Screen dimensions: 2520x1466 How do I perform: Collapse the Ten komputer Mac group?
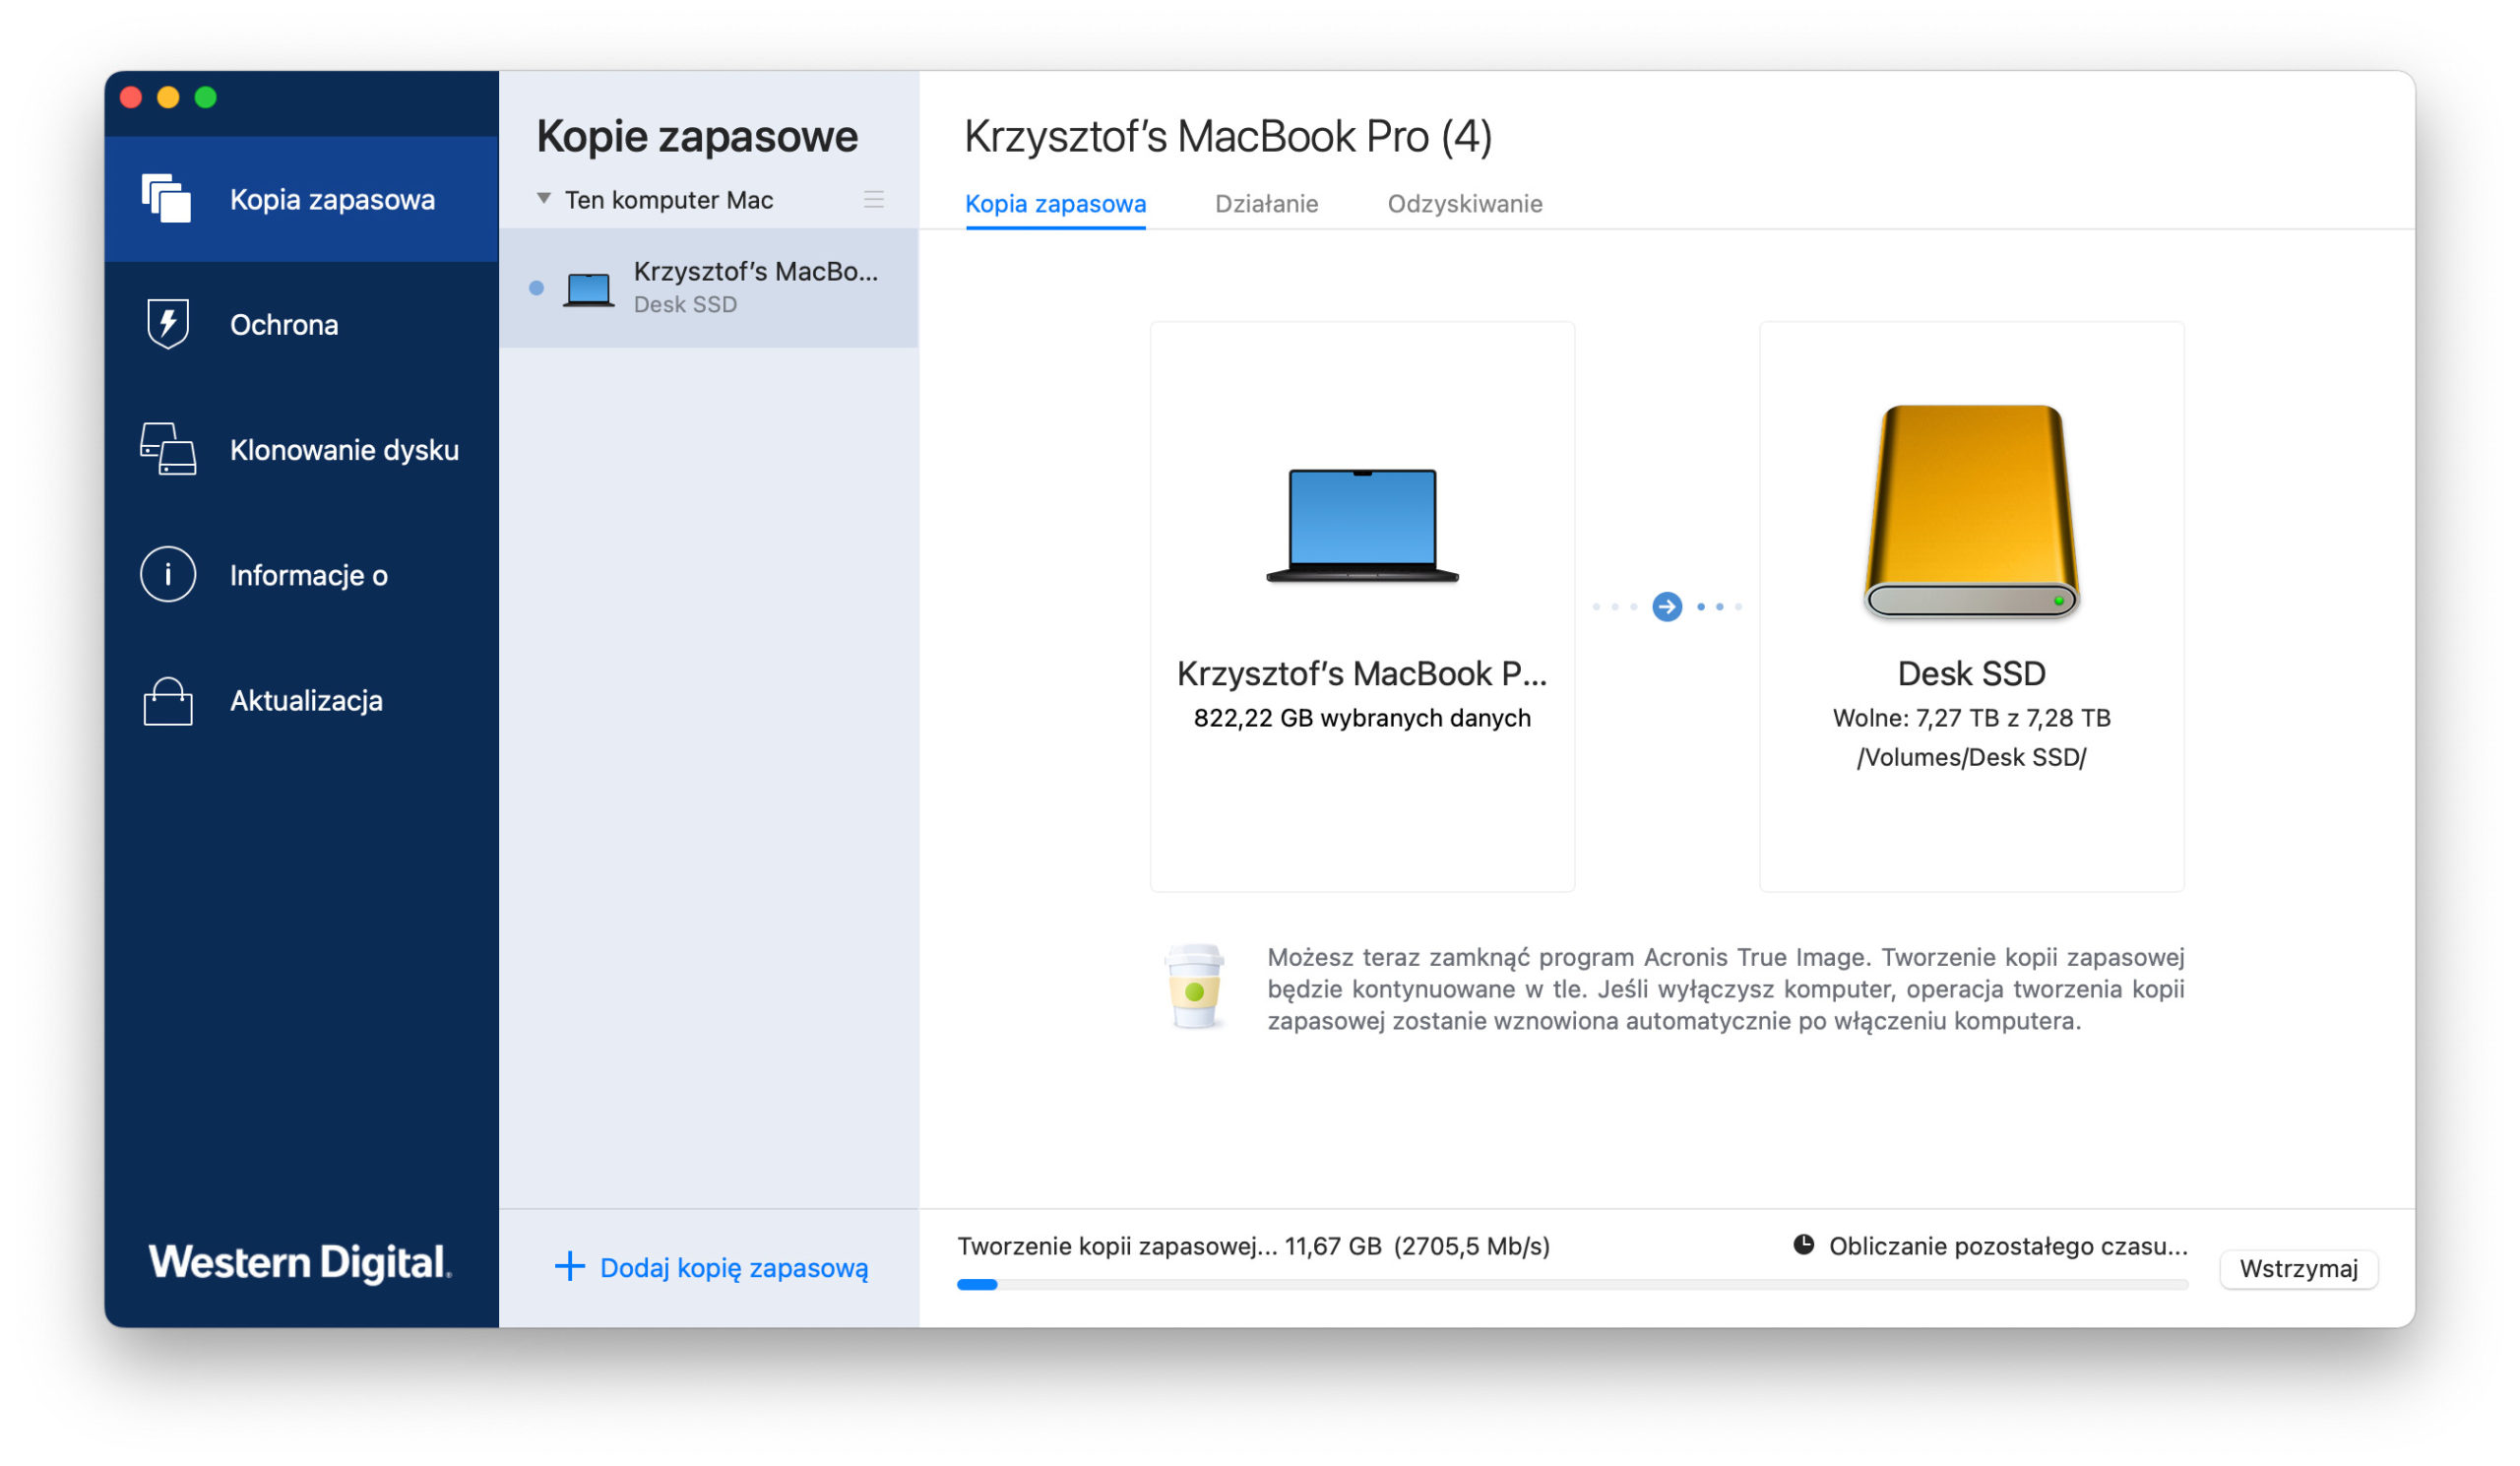(x=544, y=198)
